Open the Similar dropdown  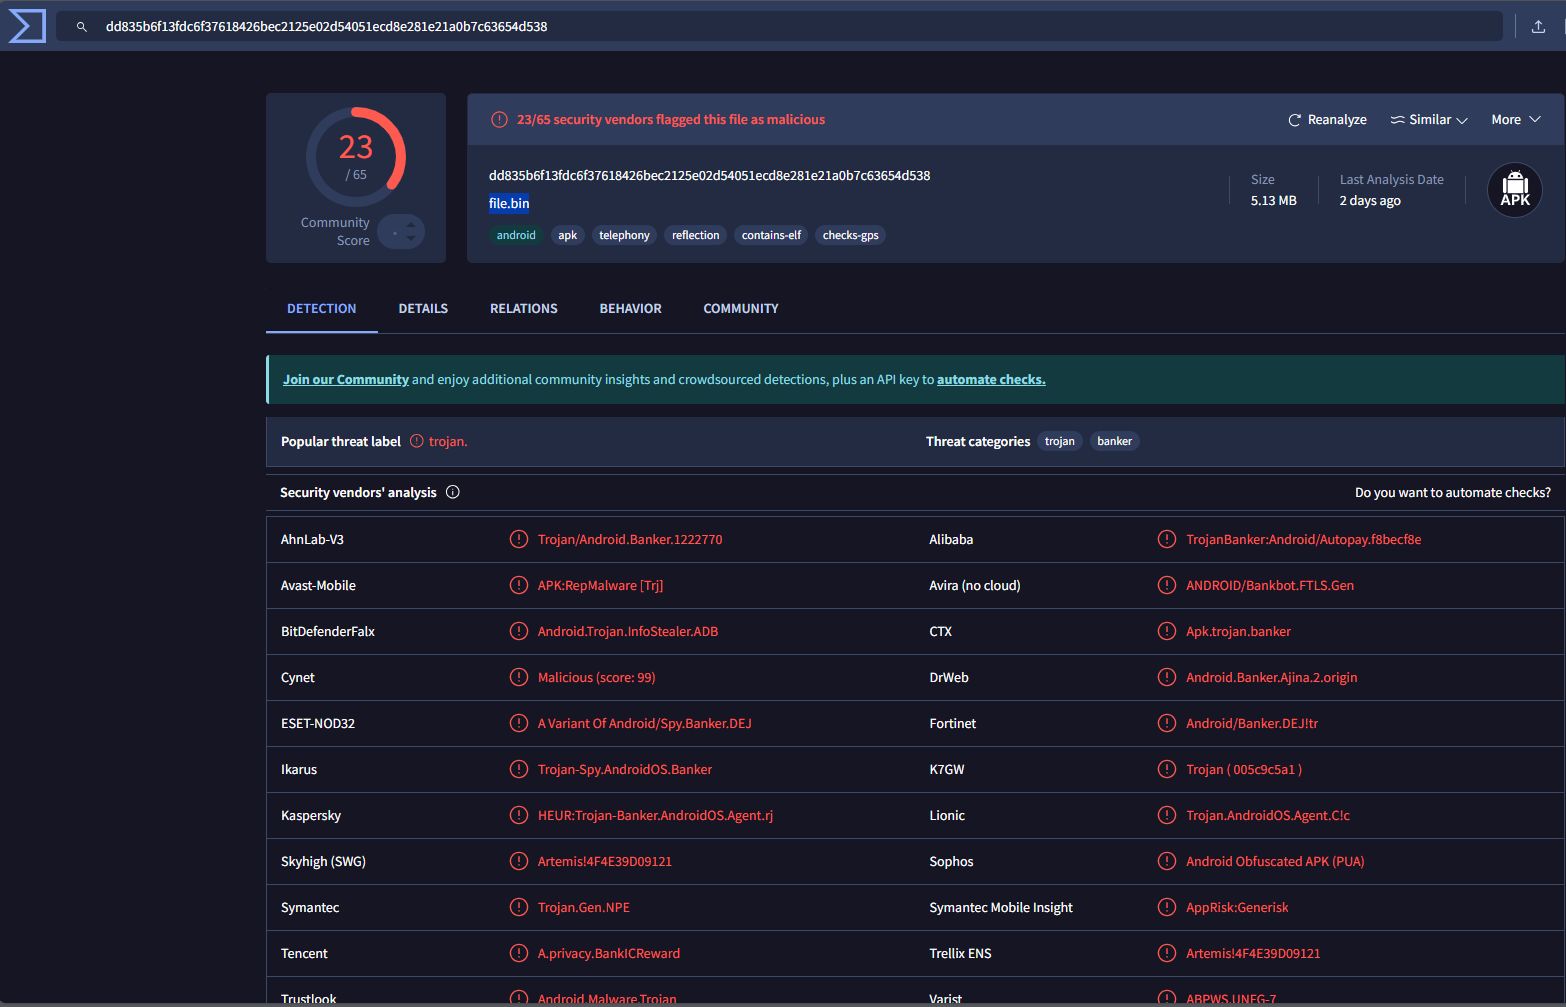point(1429,119)
